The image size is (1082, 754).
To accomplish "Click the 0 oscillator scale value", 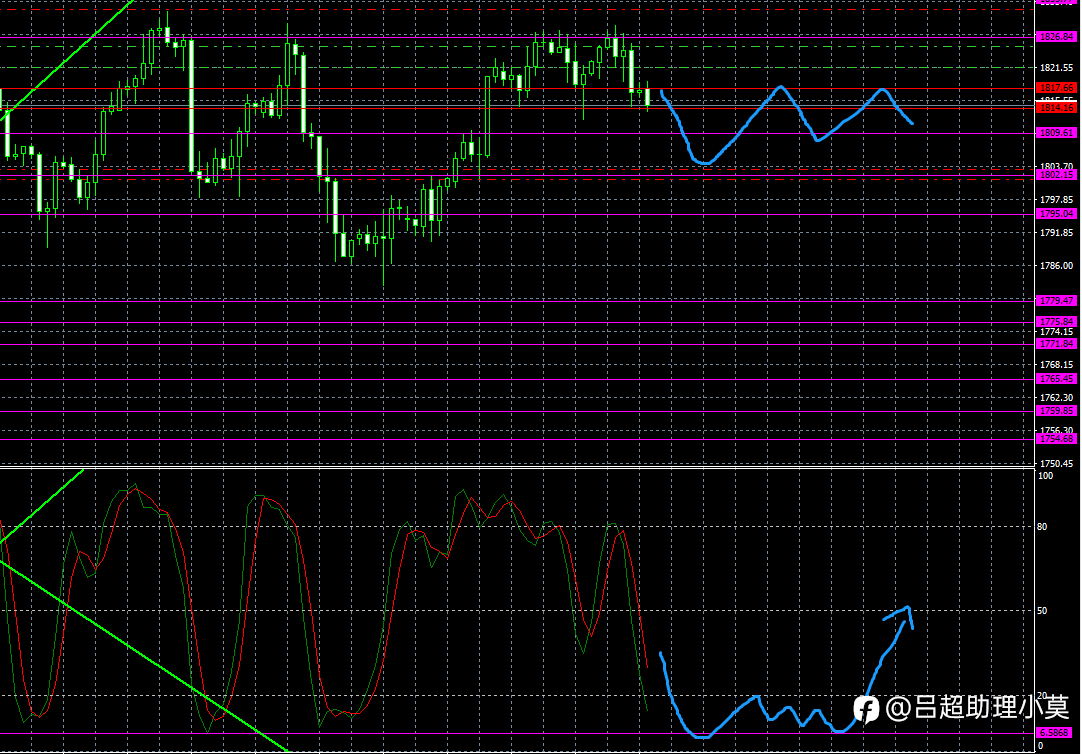I will pyautogui.click(x=1041, y=746).
